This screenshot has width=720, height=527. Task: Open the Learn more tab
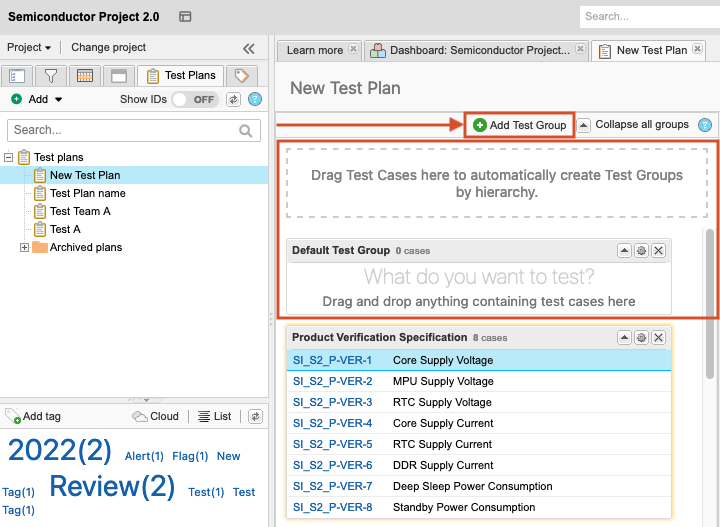(x=314, y=50)
